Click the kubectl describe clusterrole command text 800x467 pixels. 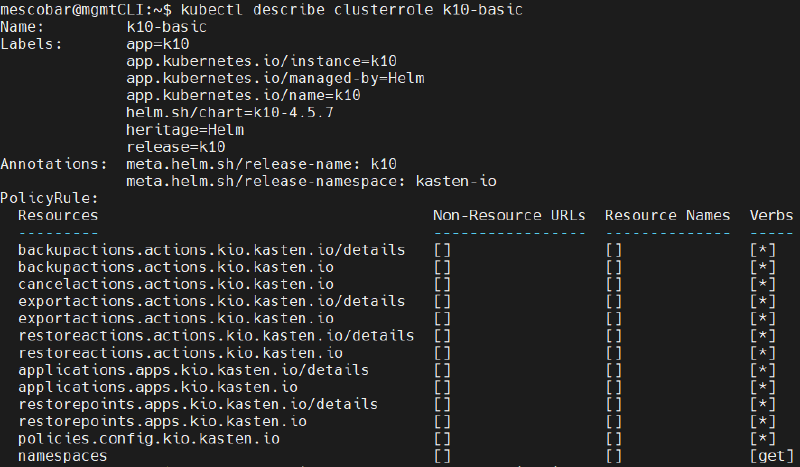[x=352, y=9]
